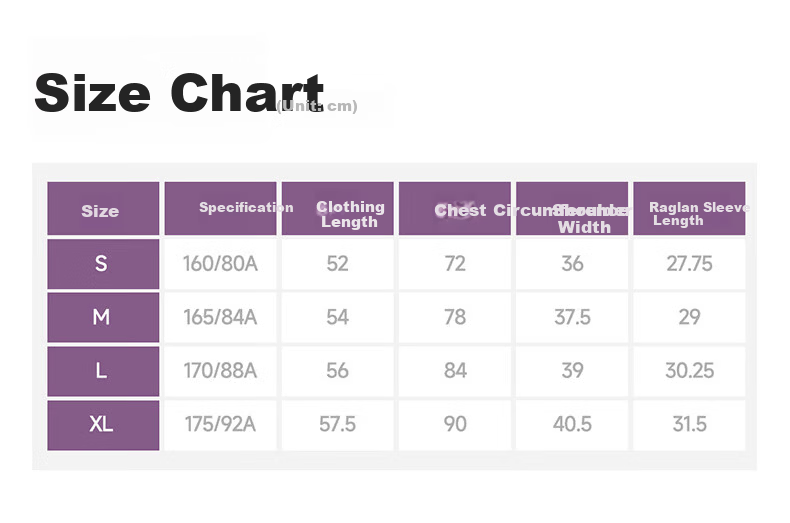Click the Size column header
The image size is (790, 523).
[103, 209]
